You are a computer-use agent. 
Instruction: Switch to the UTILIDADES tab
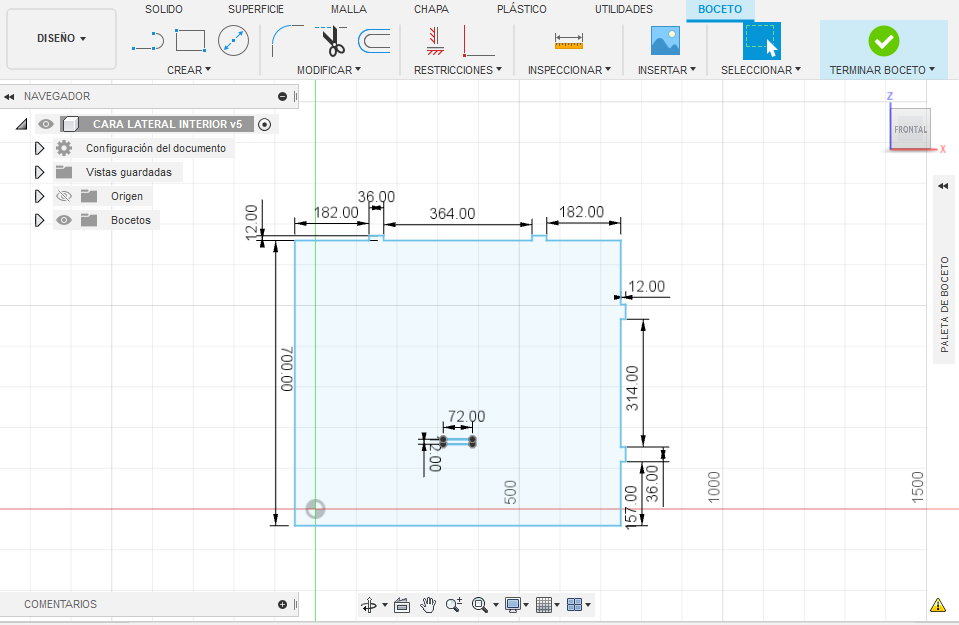624,9
